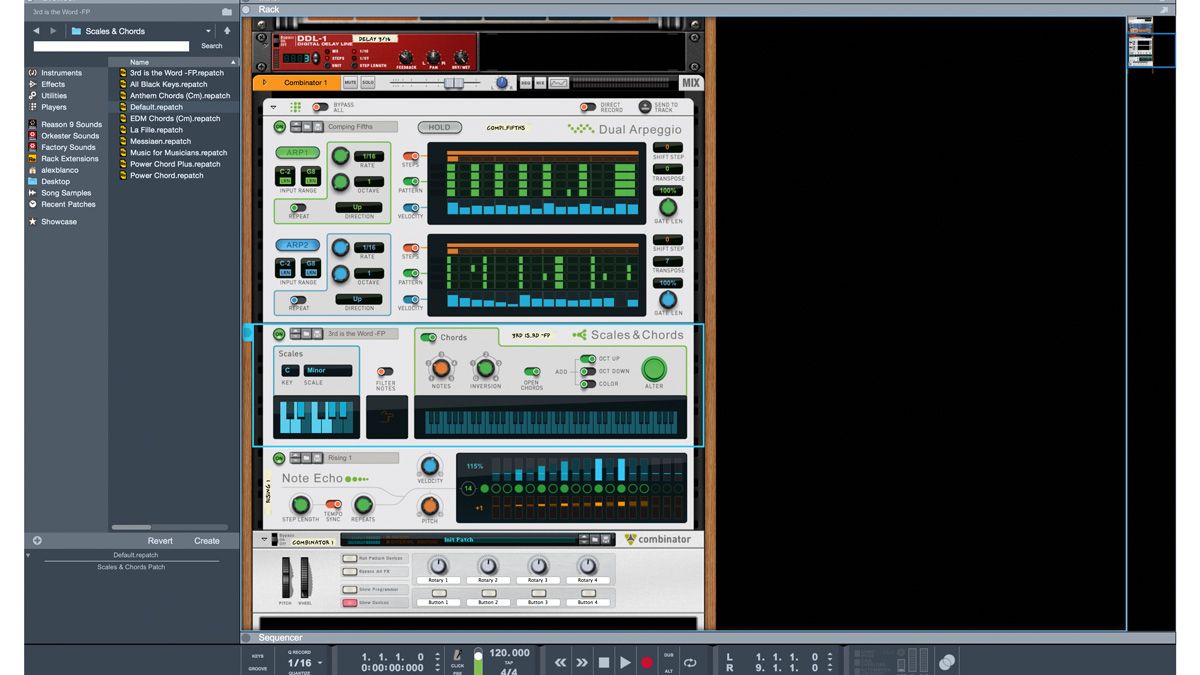Click the Play button in transport
1200x675 pixels.
(625, 662)
